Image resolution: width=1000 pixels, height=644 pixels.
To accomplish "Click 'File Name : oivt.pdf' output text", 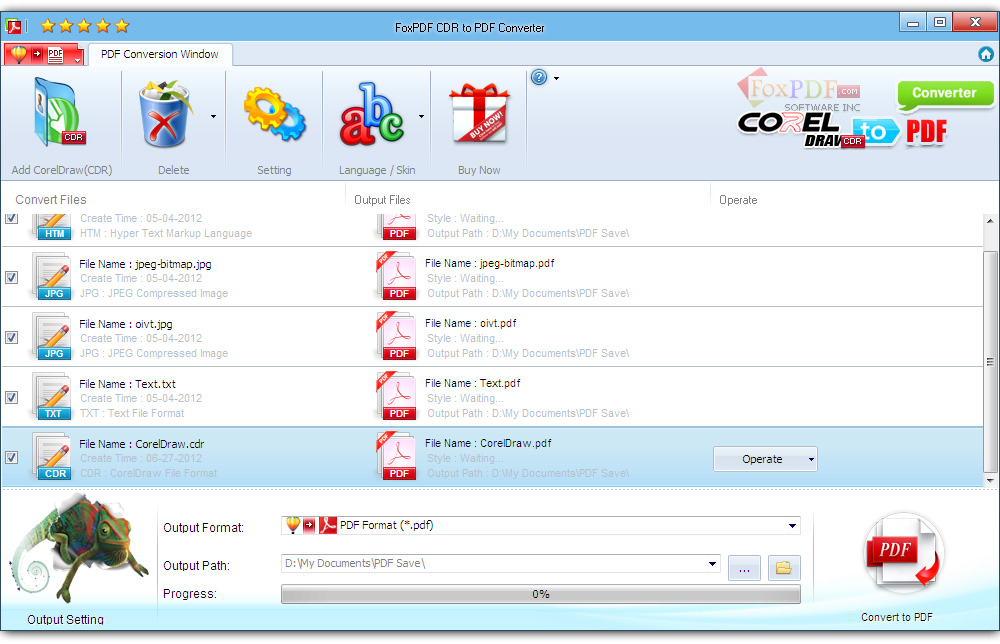I will coord(471,323).
